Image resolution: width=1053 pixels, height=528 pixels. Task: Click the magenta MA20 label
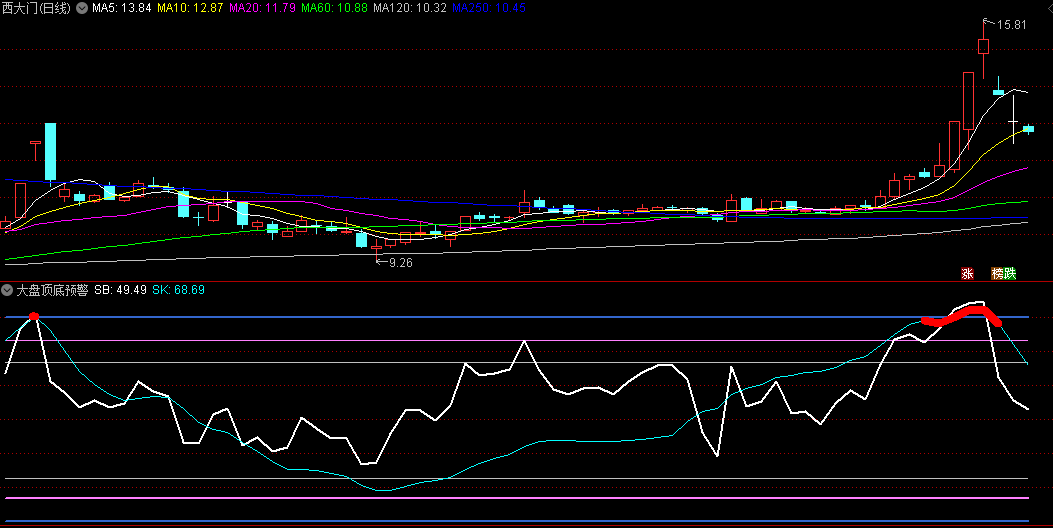pyautogui.click(x=262, y=8)
